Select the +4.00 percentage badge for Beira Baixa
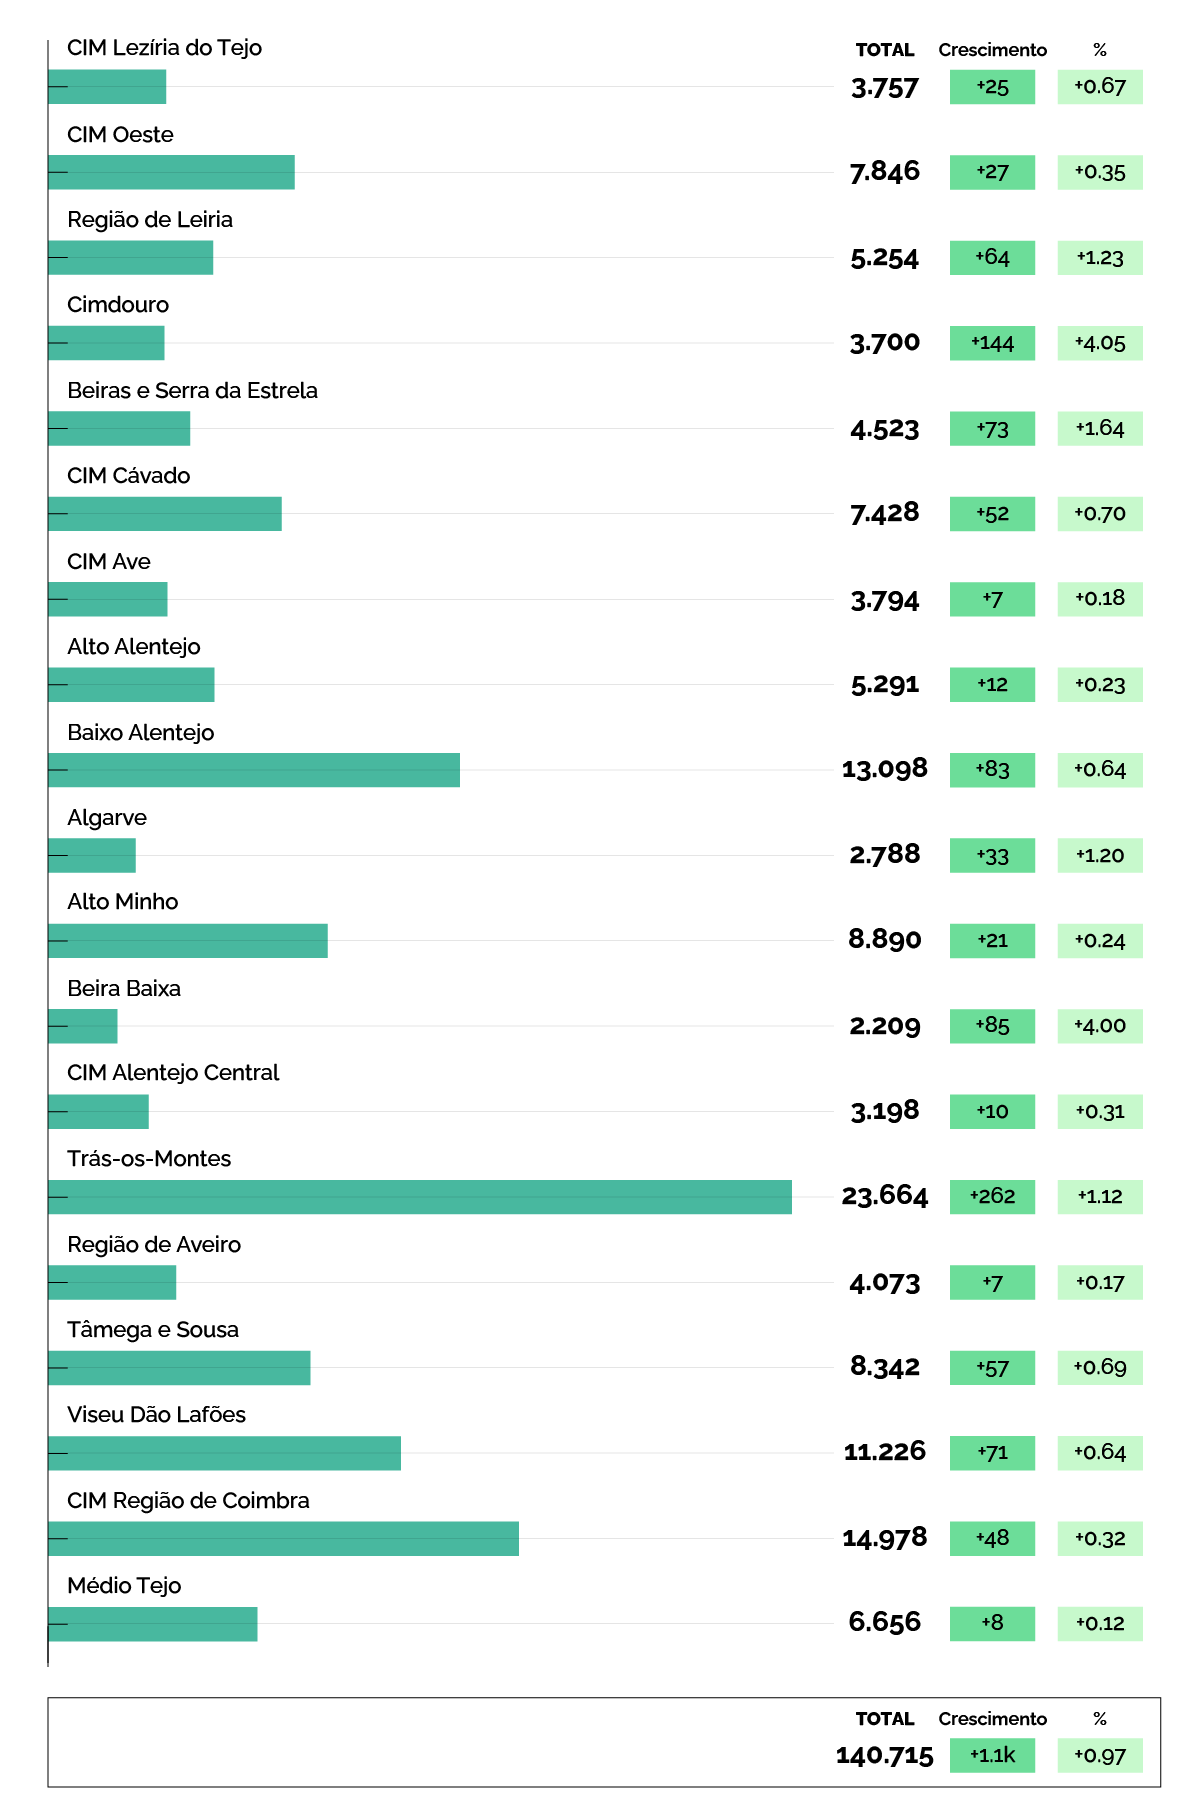 coord(1100,1026)
